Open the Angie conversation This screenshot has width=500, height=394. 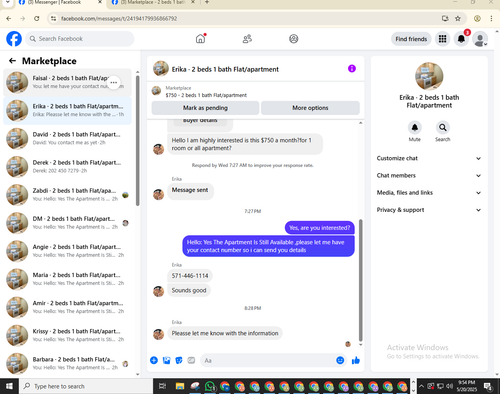pos(67,251)
